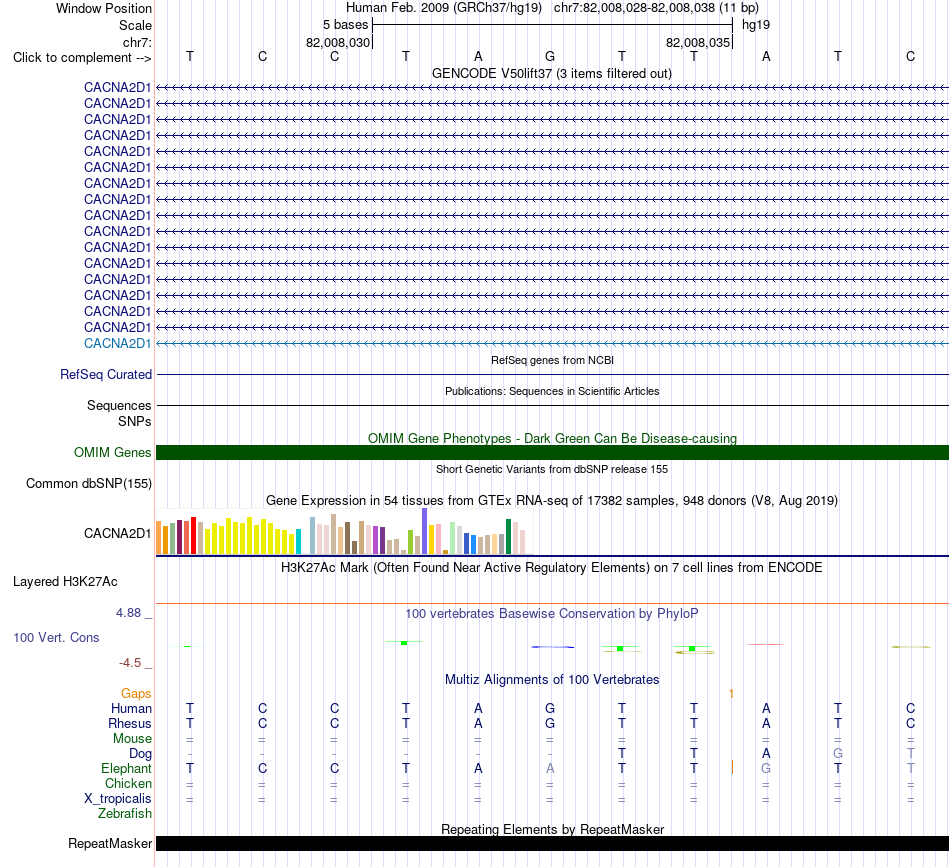Click the GTEx CACNA2D1 expression label

pos(118,533)
